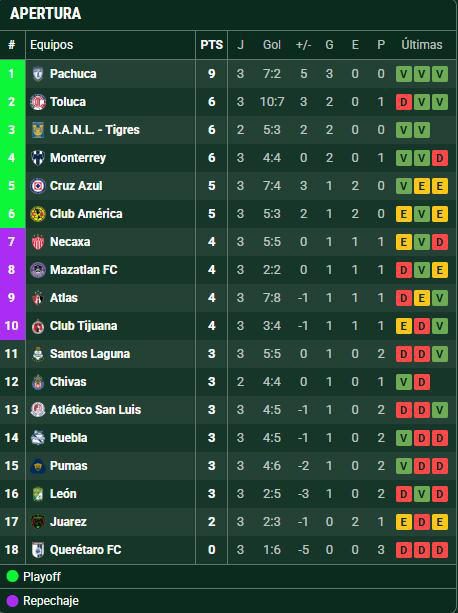Screen dimensions: 458x613
Task: Click the green Playoff legend dot
Action: click(x=13, y=576)
